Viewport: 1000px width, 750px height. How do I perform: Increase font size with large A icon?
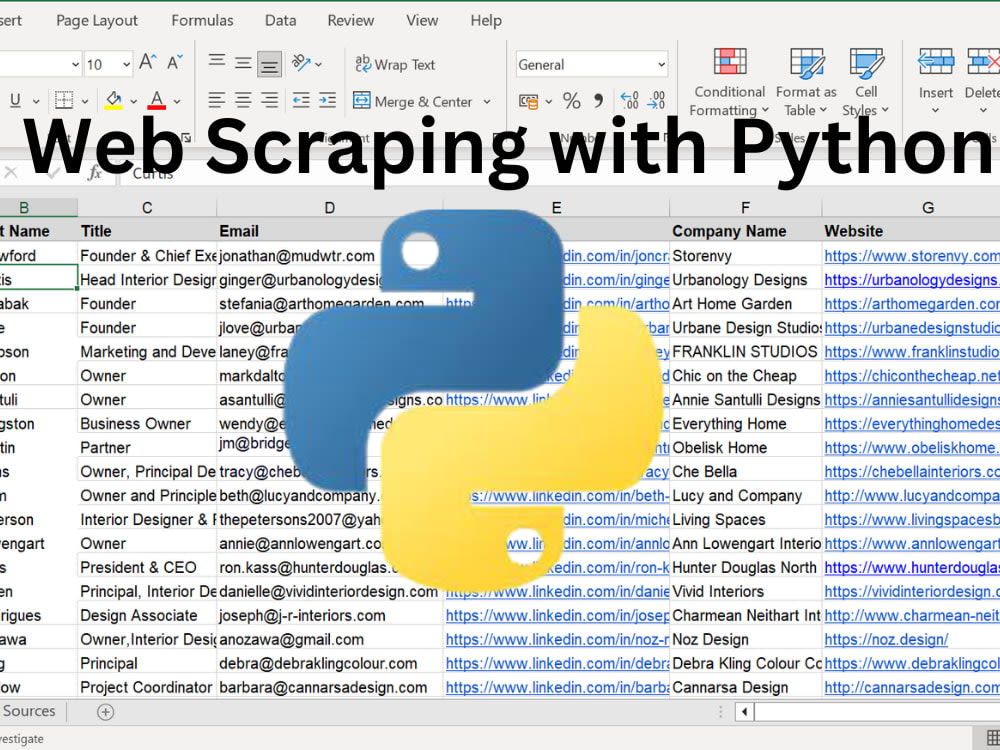(x=147, y=62)
